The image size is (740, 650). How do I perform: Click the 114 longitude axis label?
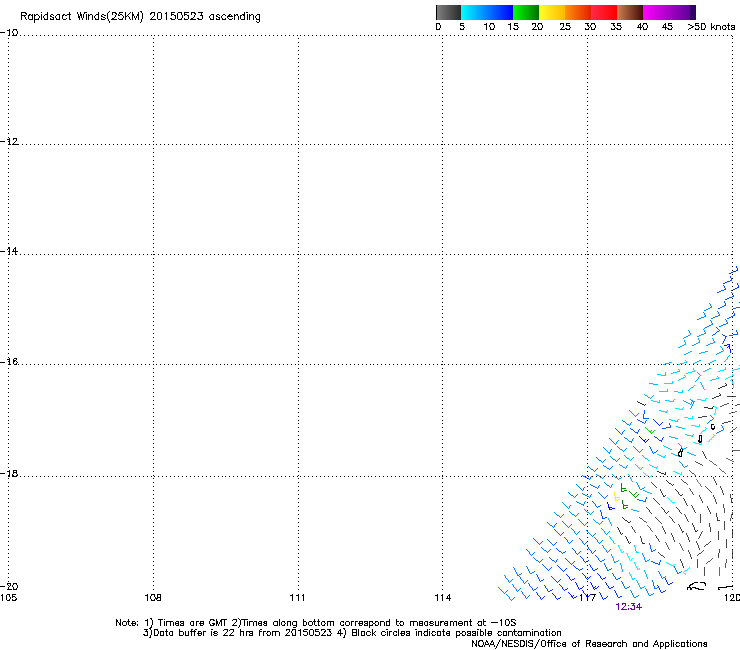(x=443, y=598)
